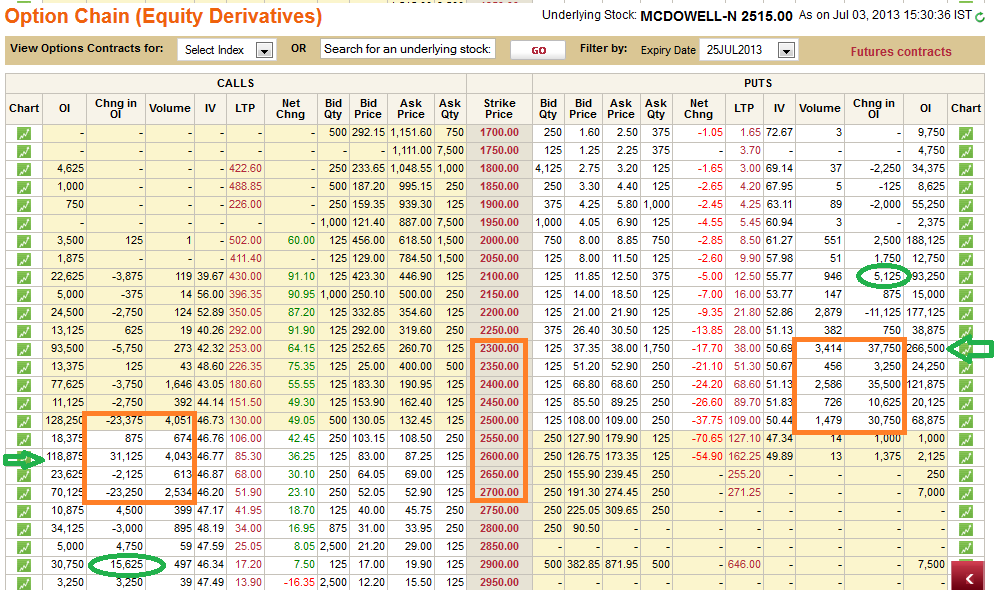Open calls chart icon for strike 2900.00
The height and width of the screenshot is (590, 997).
click(24, 565)
